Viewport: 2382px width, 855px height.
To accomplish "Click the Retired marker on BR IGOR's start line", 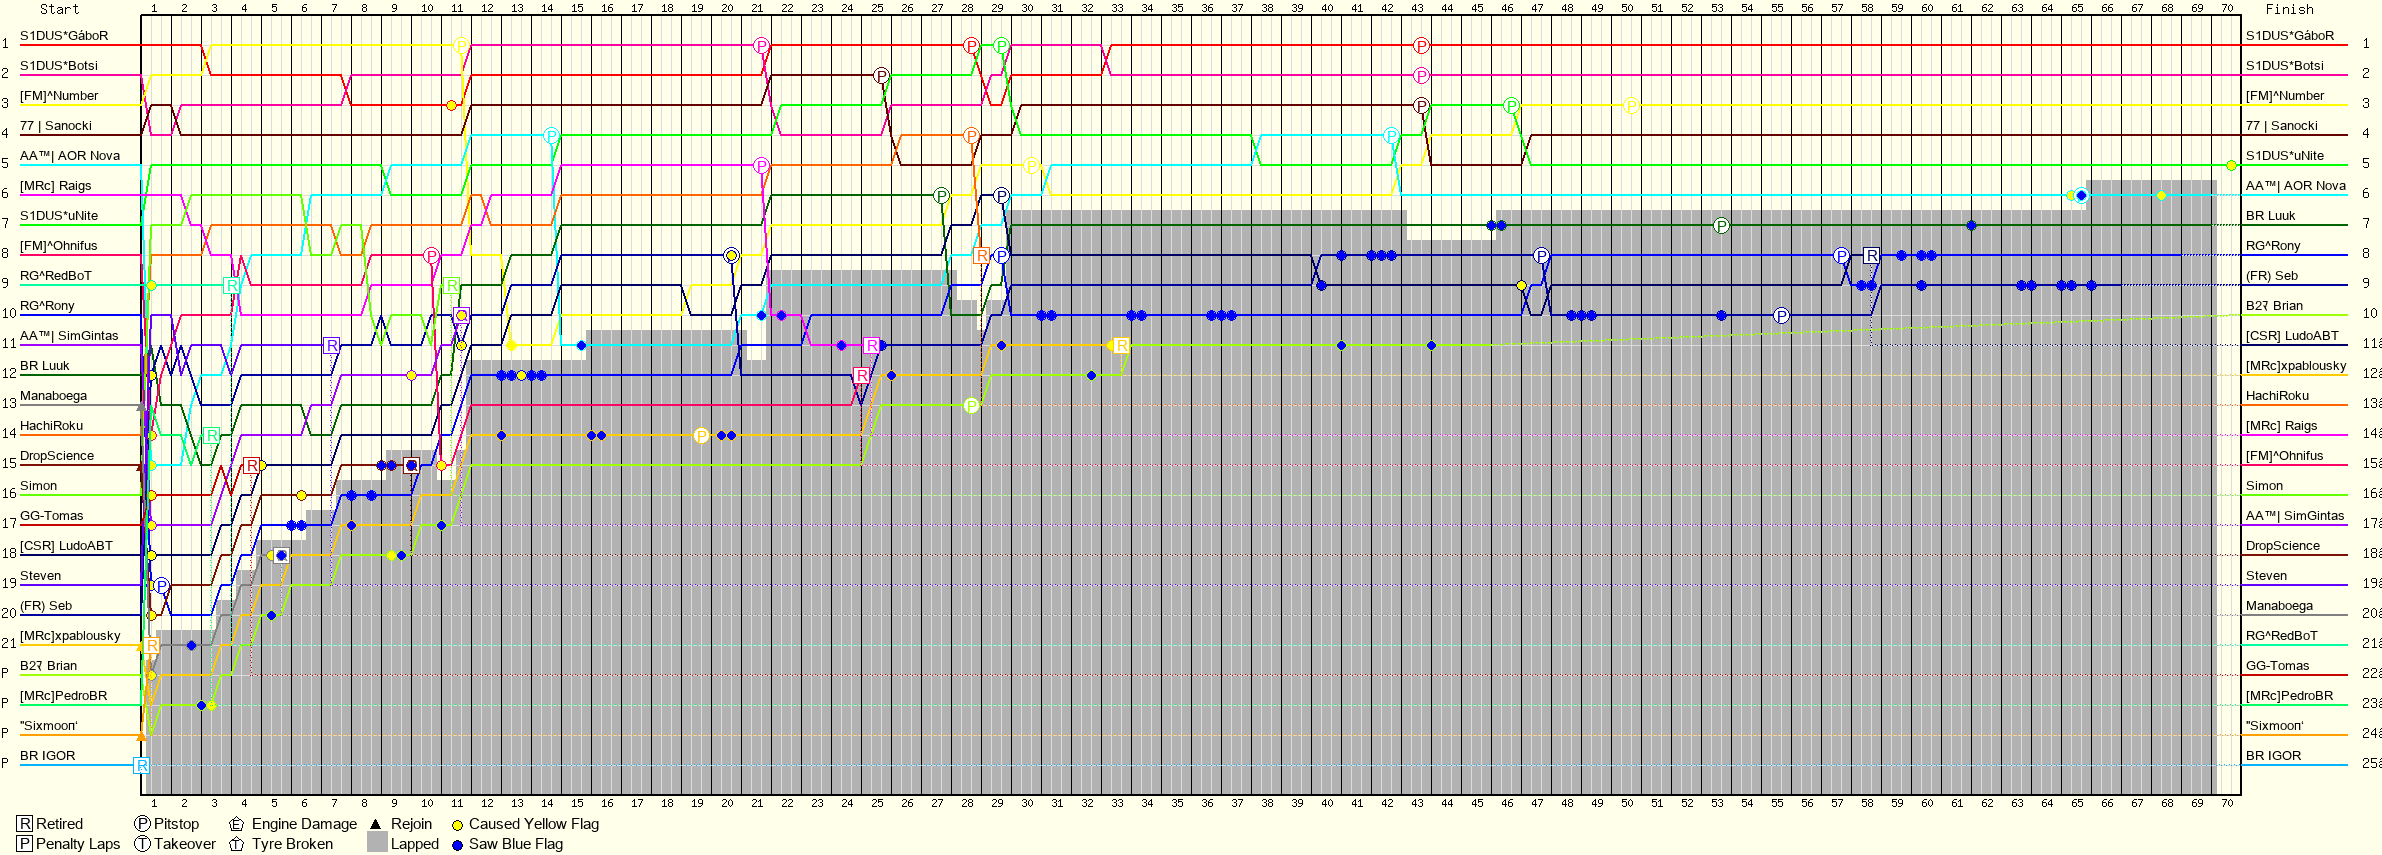I will 142,765.
